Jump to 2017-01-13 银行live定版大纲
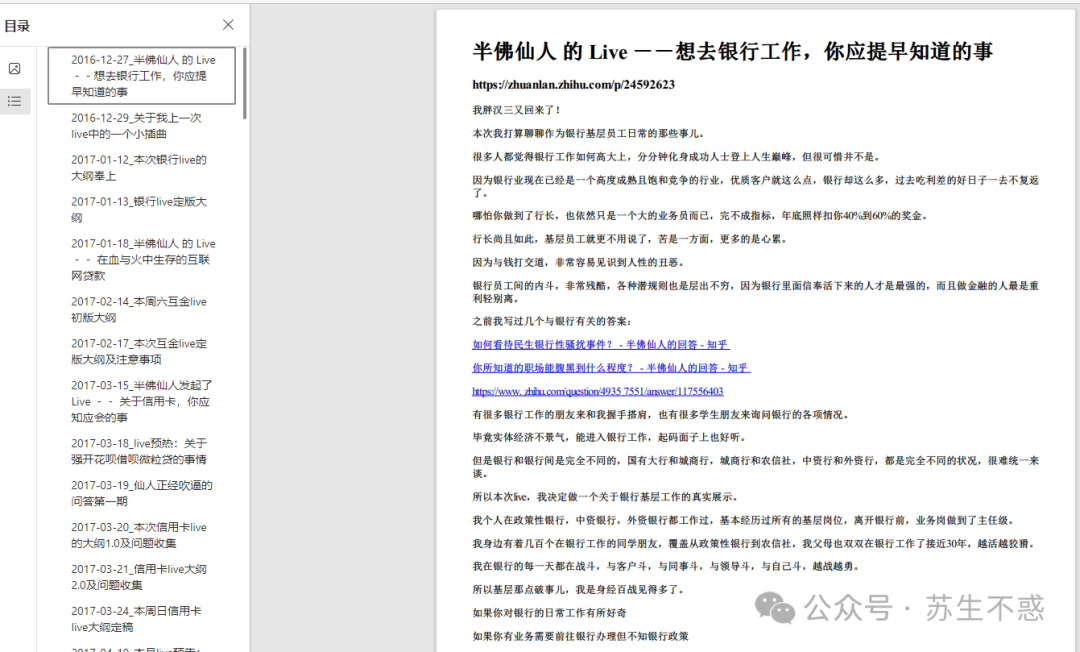The width and height of the screenshot is (1080, 652). pyautogui.click(x=139, y=209)
